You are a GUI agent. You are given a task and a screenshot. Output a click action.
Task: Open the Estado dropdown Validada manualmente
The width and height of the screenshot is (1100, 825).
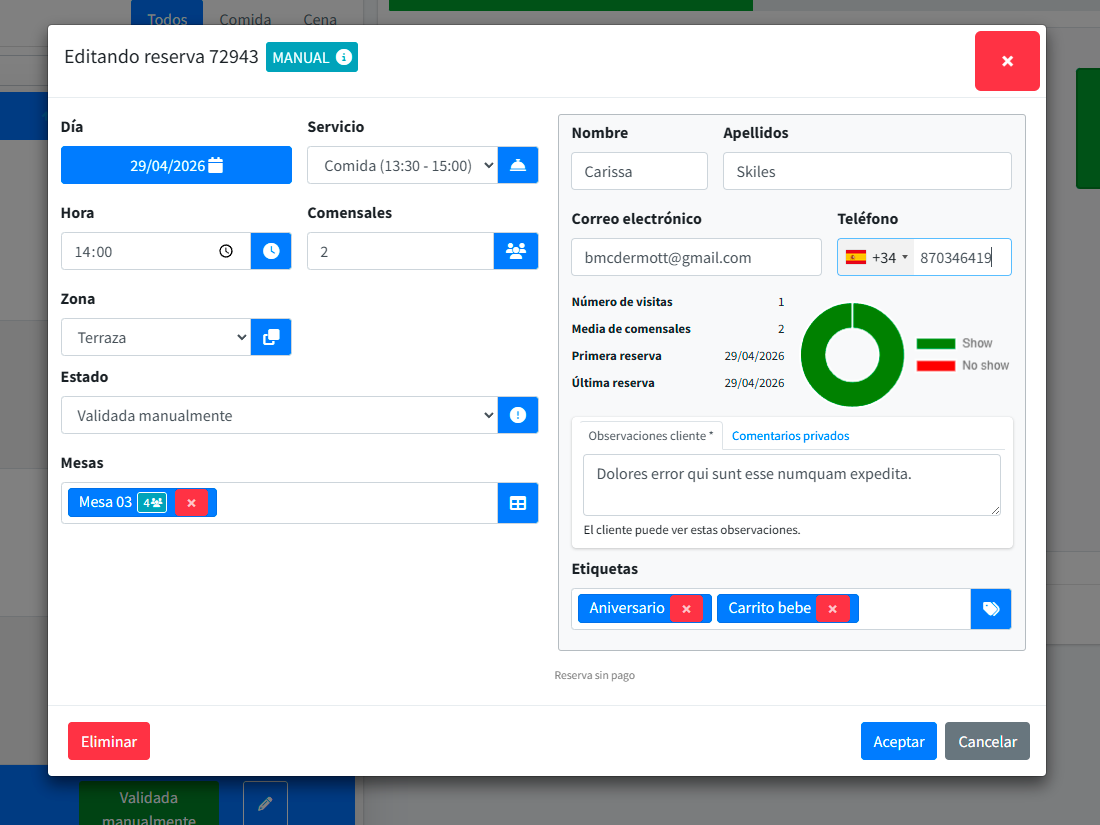click(x=279, y=415)
